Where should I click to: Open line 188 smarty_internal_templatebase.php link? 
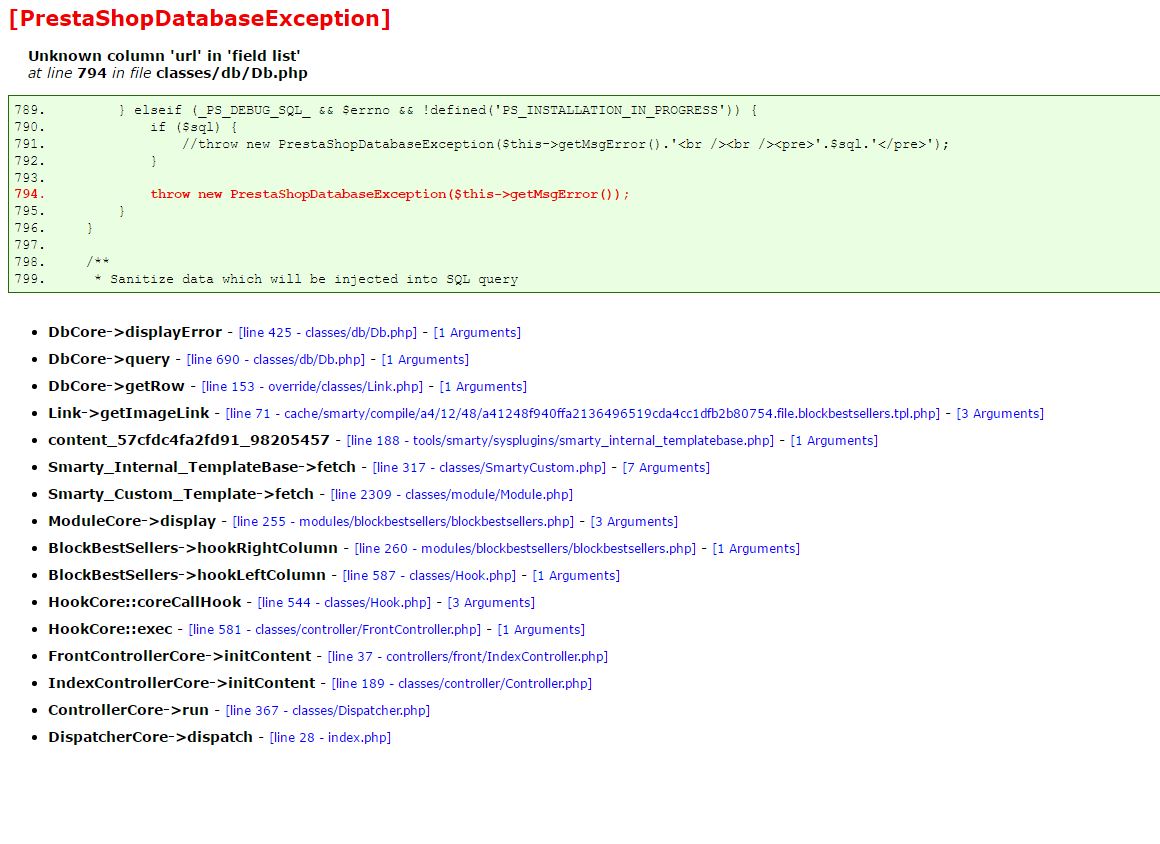pyautogui.click(x=560, y=441)
